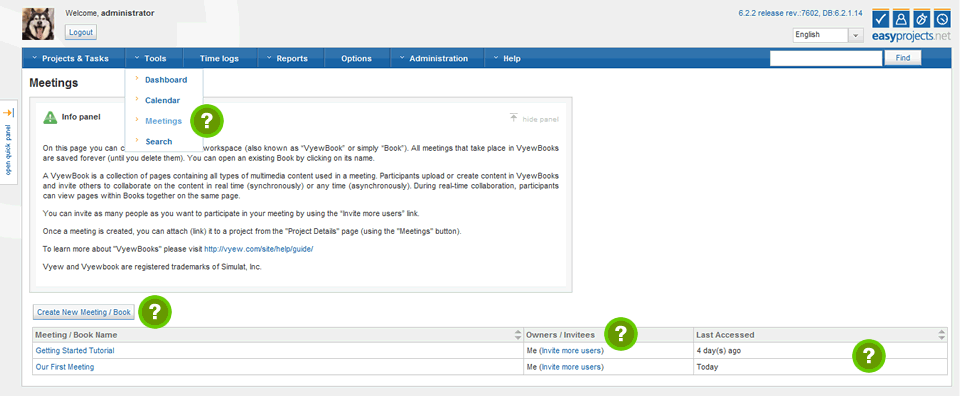Click Create New Meeting / Book button
The image size is (960, 396).
pyautogui.click(x=84, y=312)
